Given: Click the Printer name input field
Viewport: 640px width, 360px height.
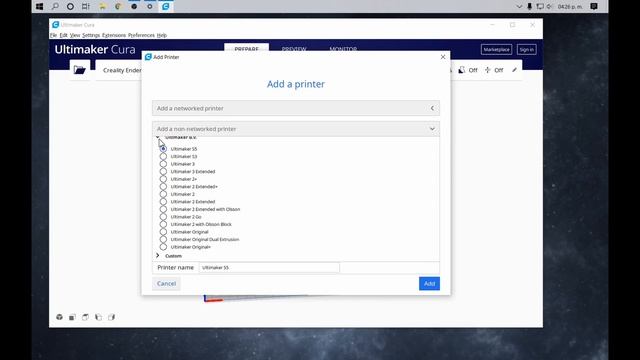Looking at the screenshot, I should pyautogui.click(x=269, y=267).
